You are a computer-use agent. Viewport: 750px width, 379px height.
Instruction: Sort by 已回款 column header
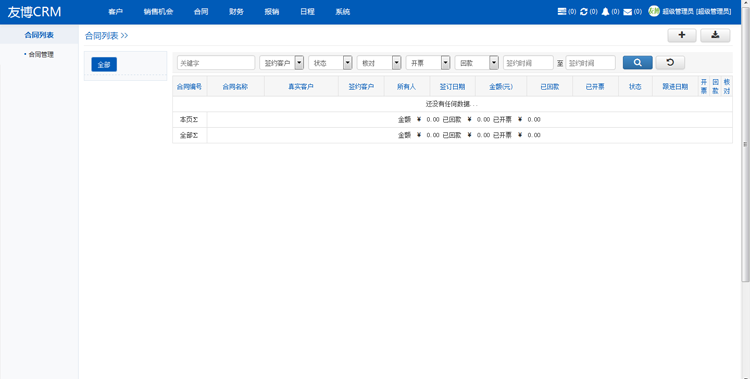(550, 87)
